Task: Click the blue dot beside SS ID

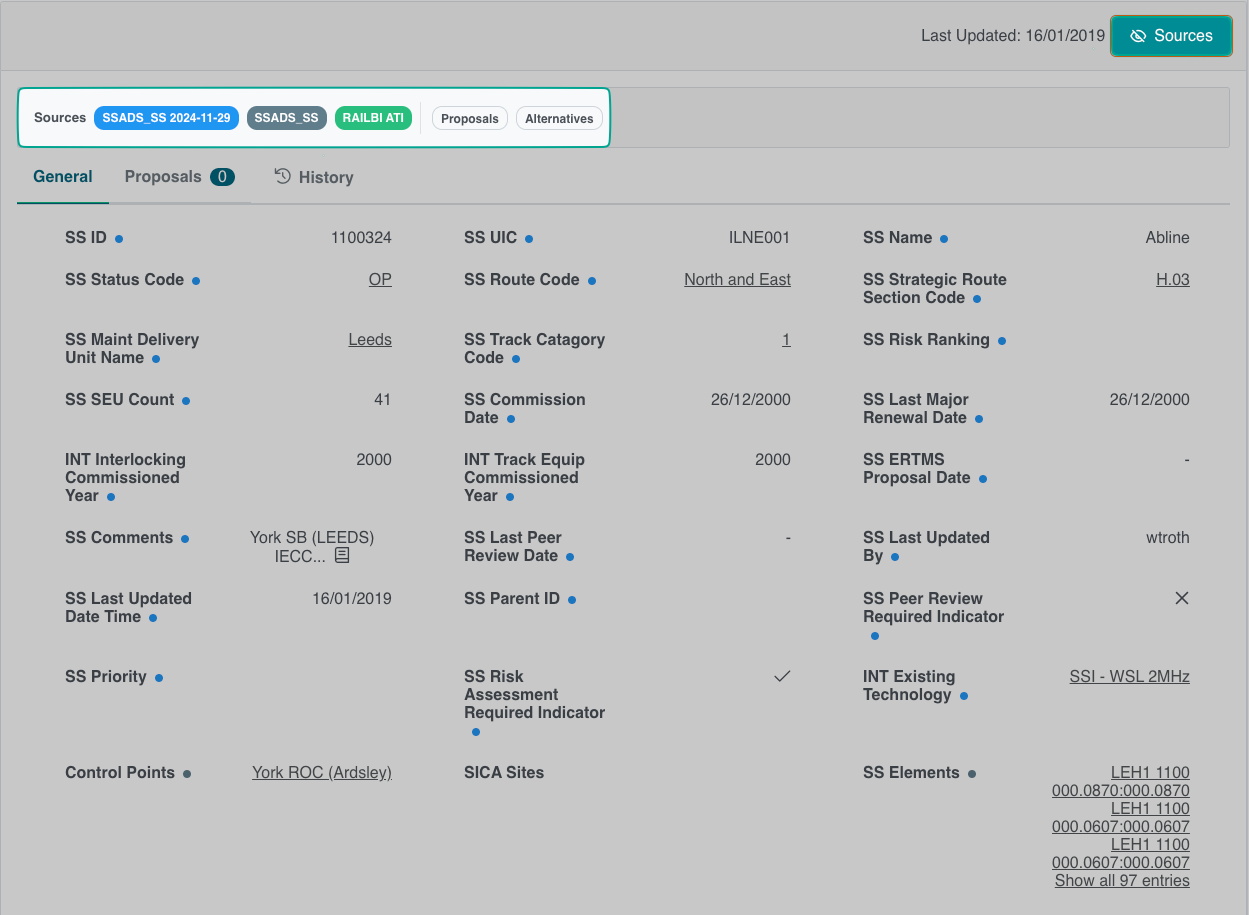Action: pyautogui.click(x=119, y=239)
